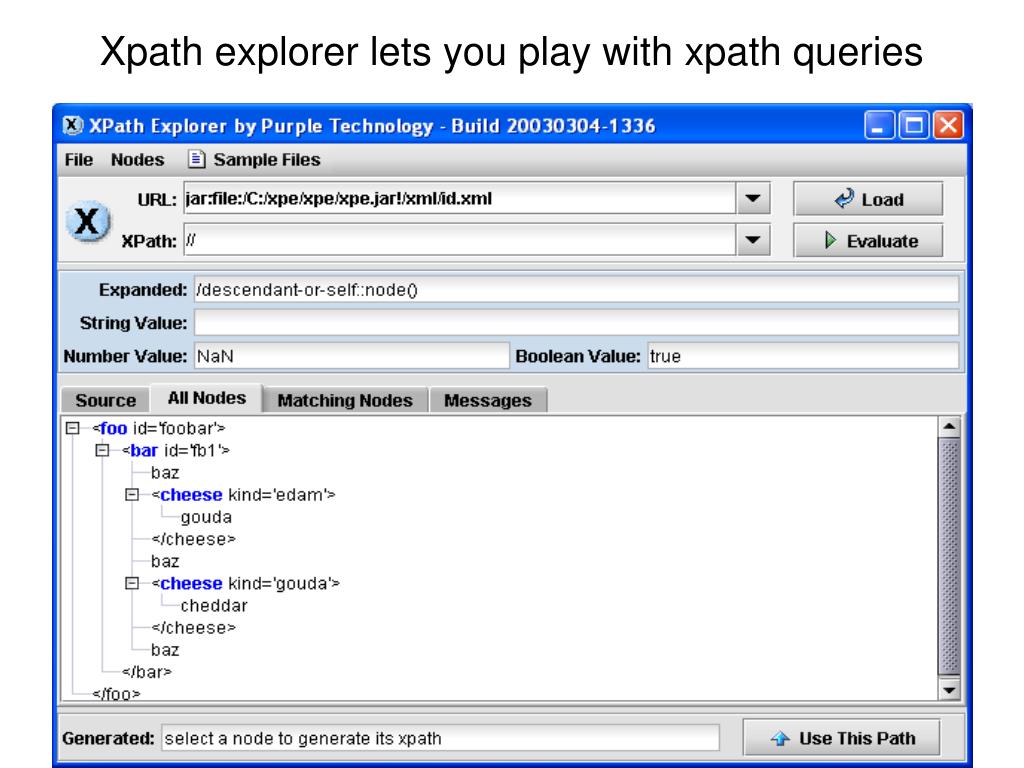Collapse the bar id='fb1' node
Viewport: 1024px width, 768px height.
(101, 451)
